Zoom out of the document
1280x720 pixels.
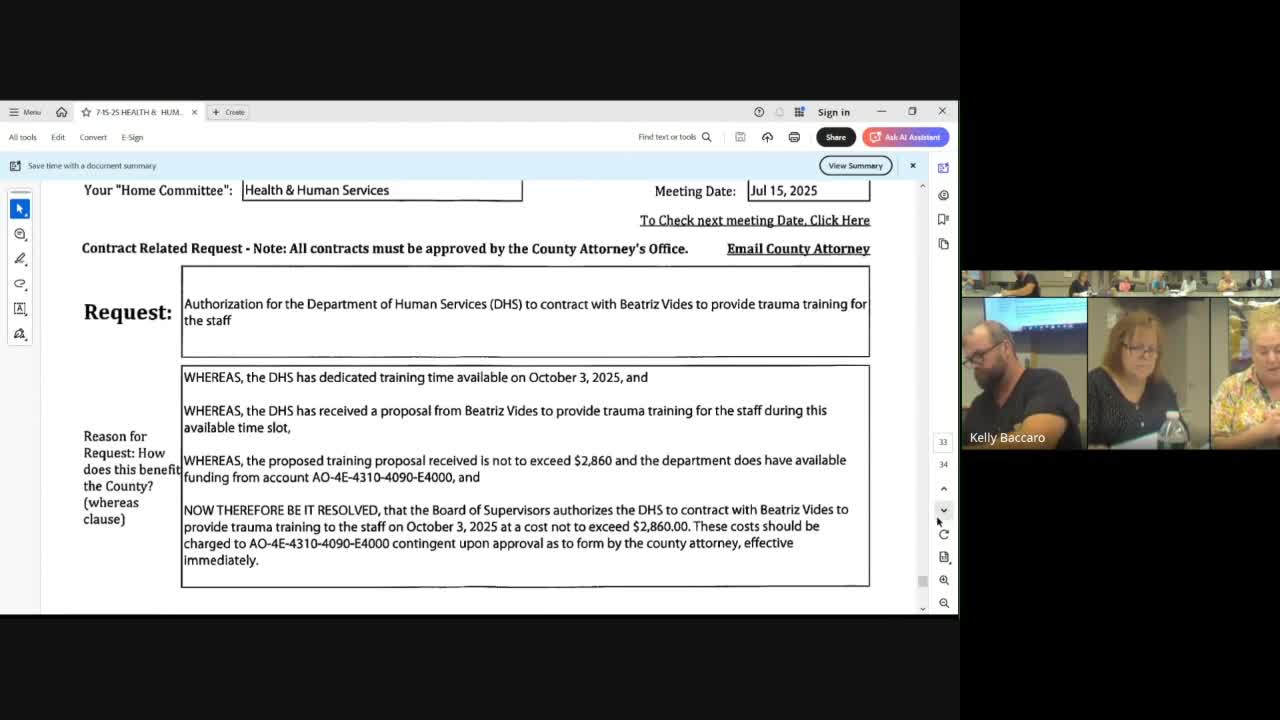click(x=943, y=603)
